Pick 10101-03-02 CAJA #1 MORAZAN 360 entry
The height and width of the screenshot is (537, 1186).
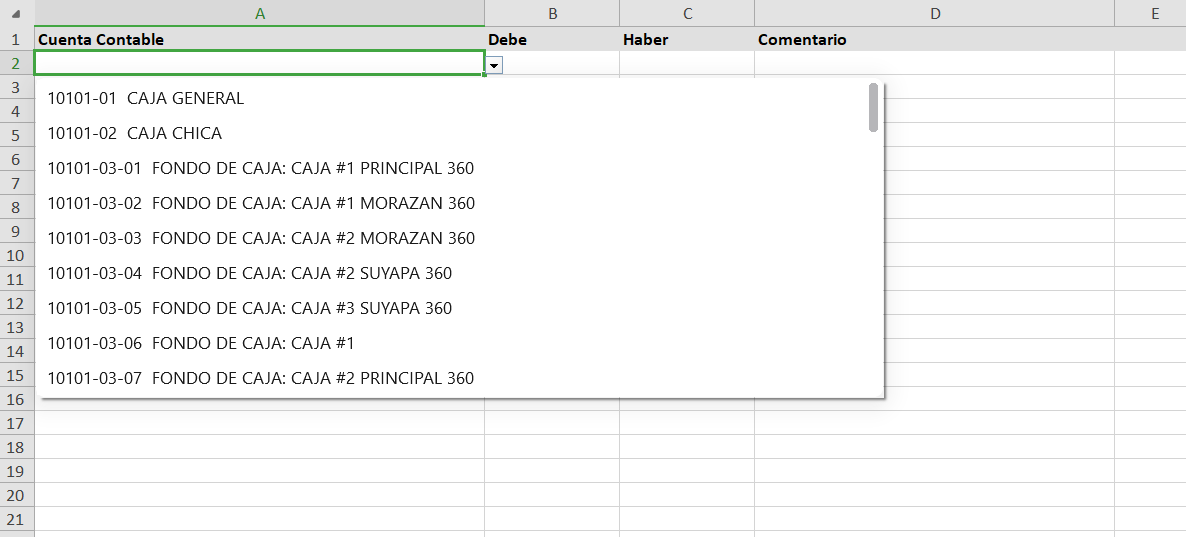459,203
